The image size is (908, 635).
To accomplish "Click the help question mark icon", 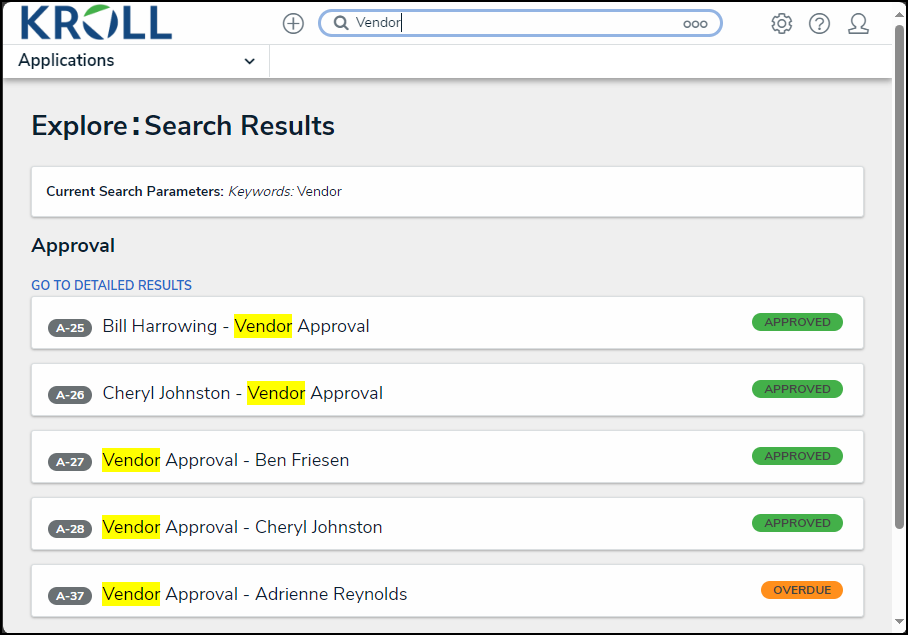I will point(819,23).
